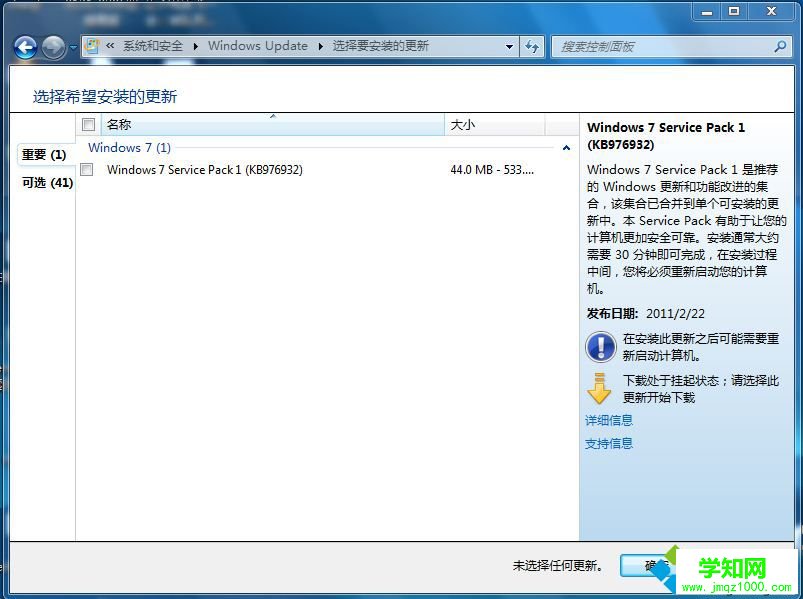
Task: Click the Control Panel icon in the breadcrumb bar
Action: pos(92,46)
